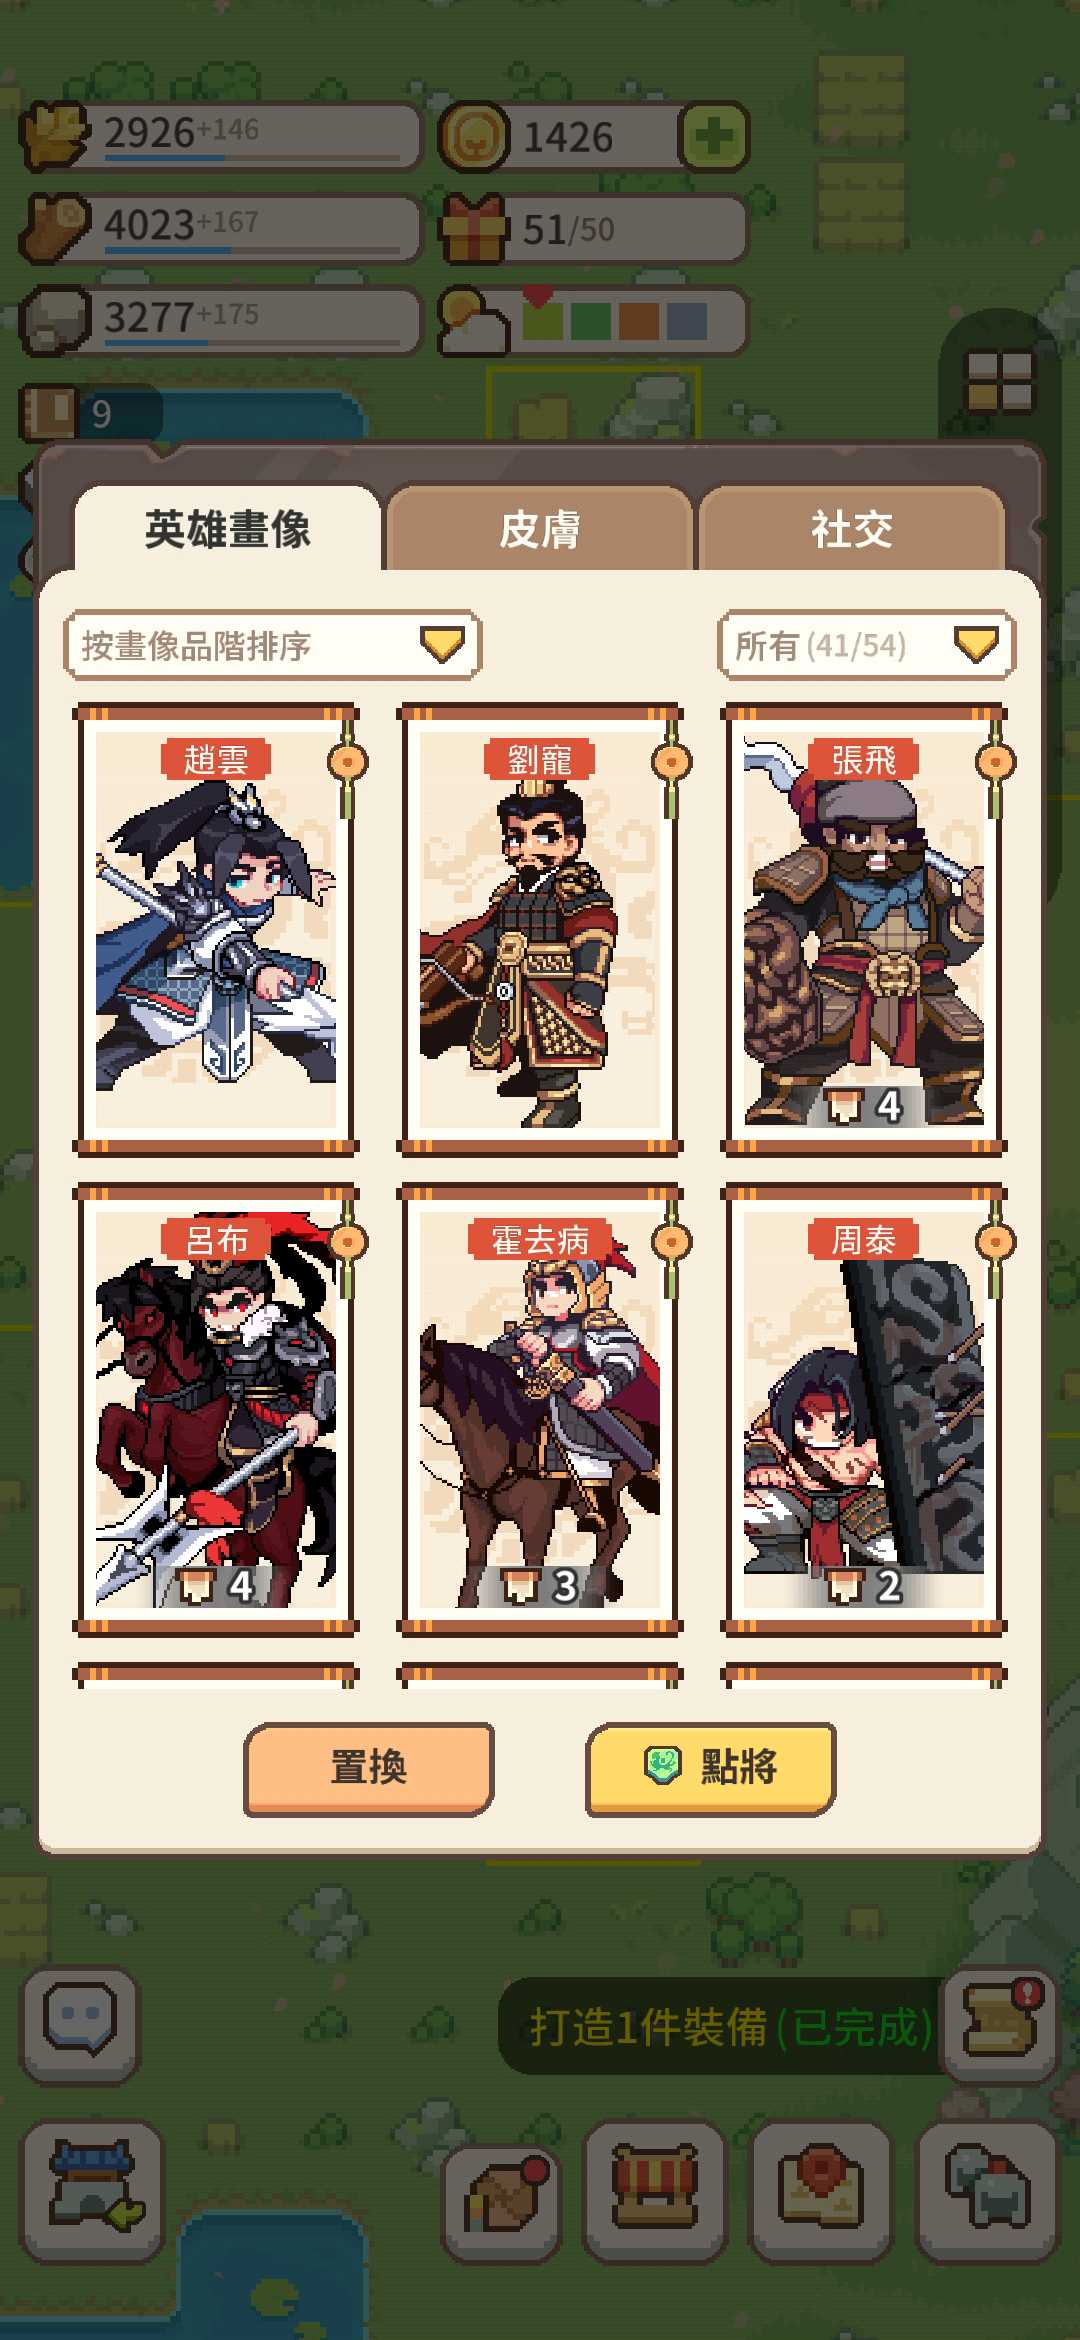1080x2340 pixels.
Task: Open the helmet armor icon at bottom right
Action: (988, 2191)
